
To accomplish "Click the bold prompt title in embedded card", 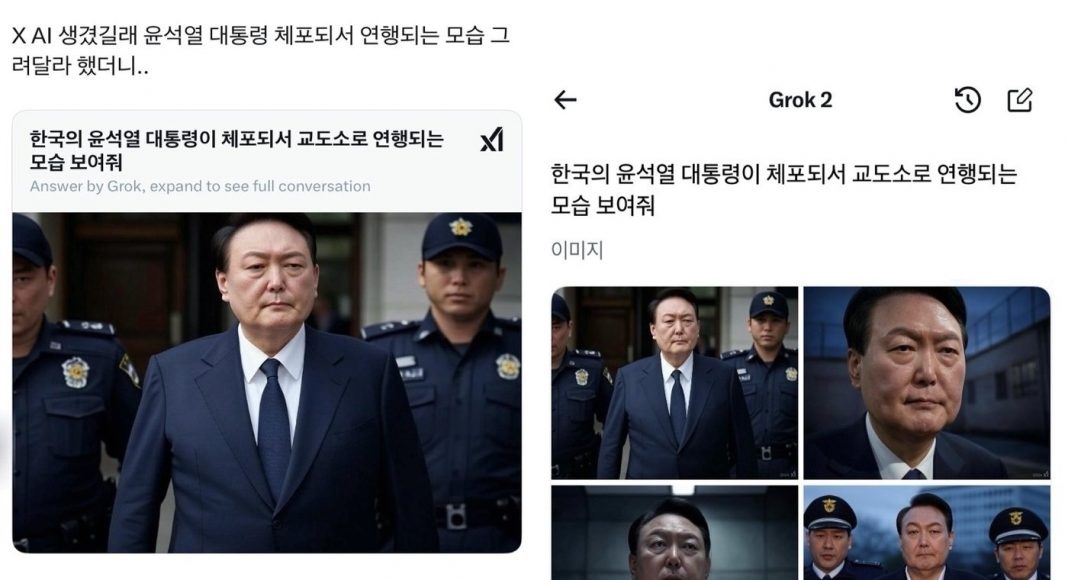I will 236,150.
